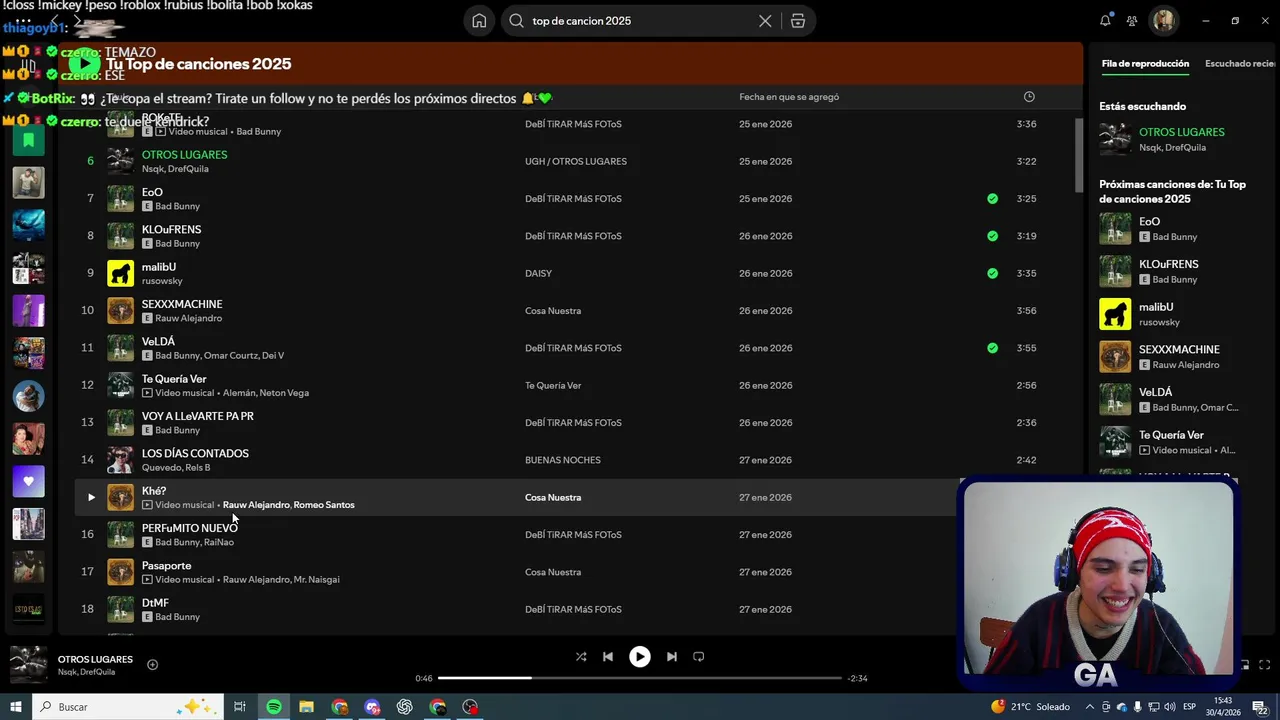
Task: Select the Pasaporte track title
Action: click(166, 566)
